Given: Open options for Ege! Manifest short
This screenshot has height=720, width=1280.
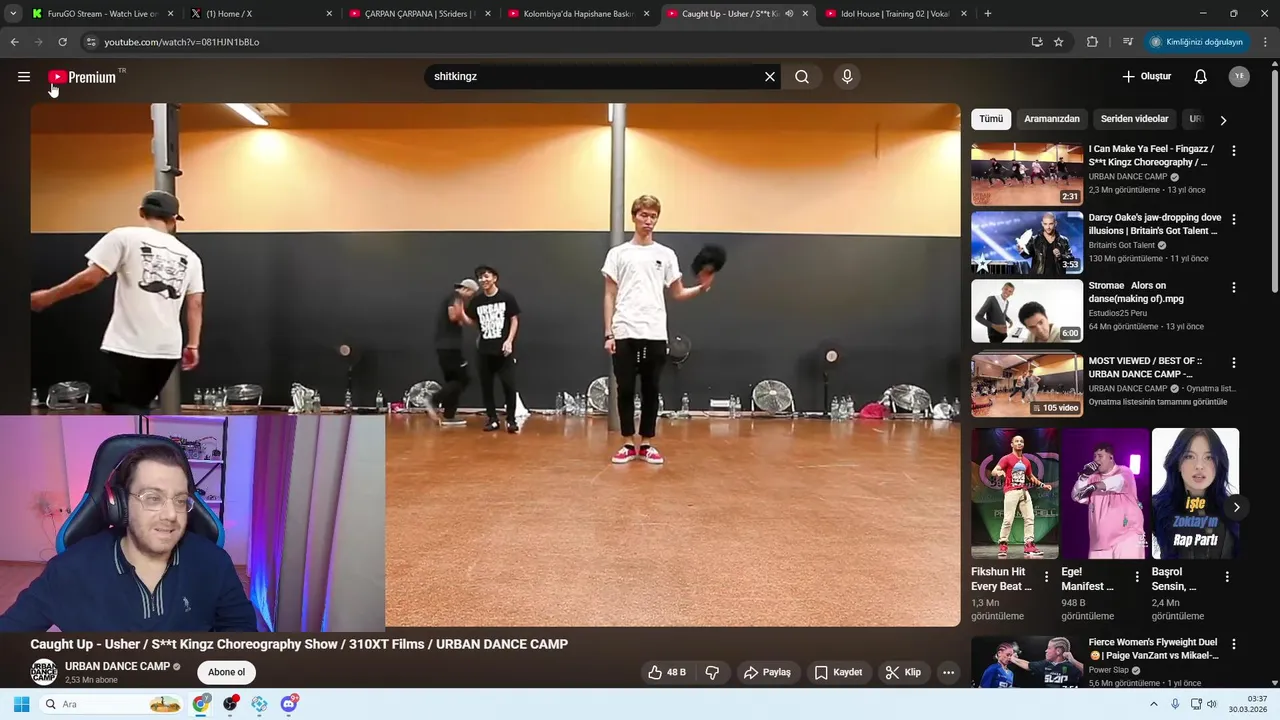Looking at the screenshot, I should point(1137,577).
